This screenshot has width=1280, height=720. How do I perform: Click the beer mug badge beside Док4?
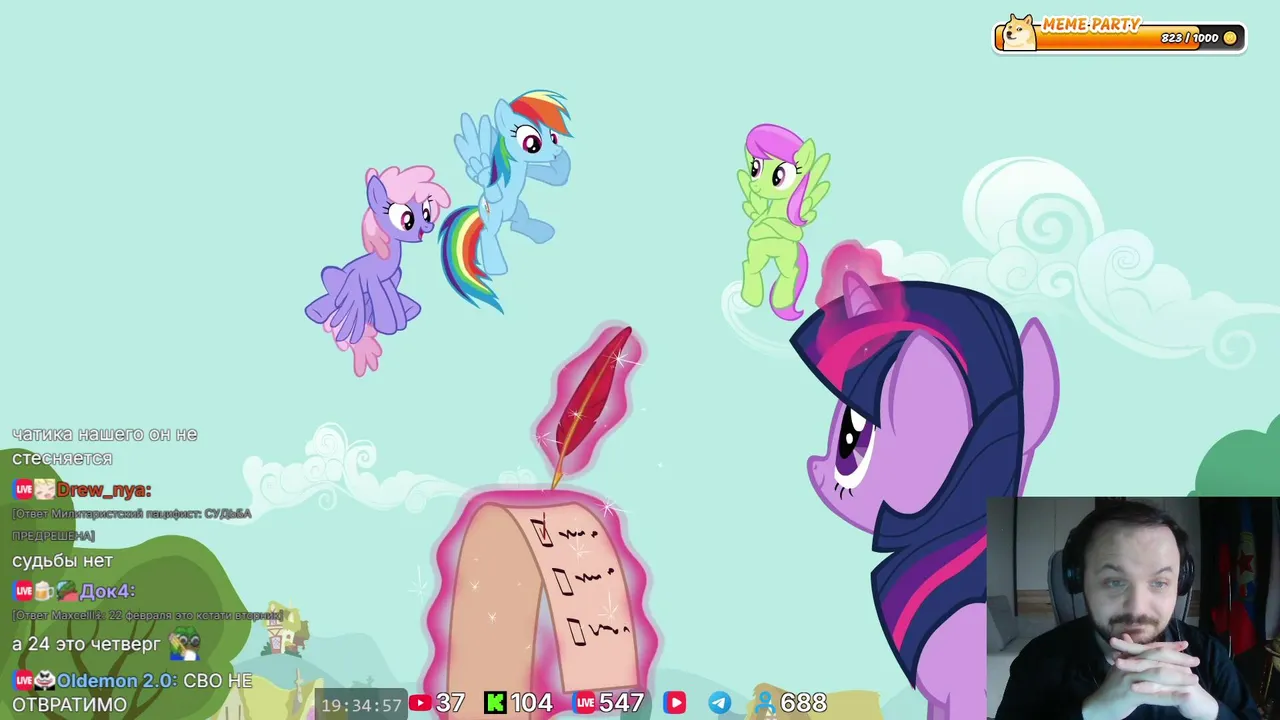44,591
